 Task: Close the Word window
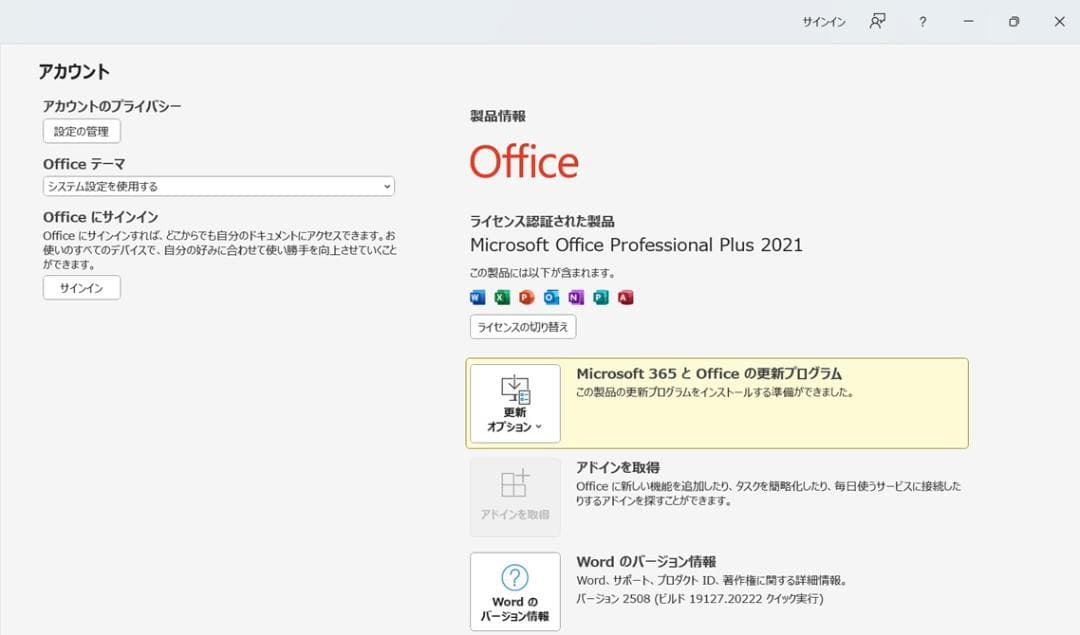pyautogui.click(x=1059, y=22)
